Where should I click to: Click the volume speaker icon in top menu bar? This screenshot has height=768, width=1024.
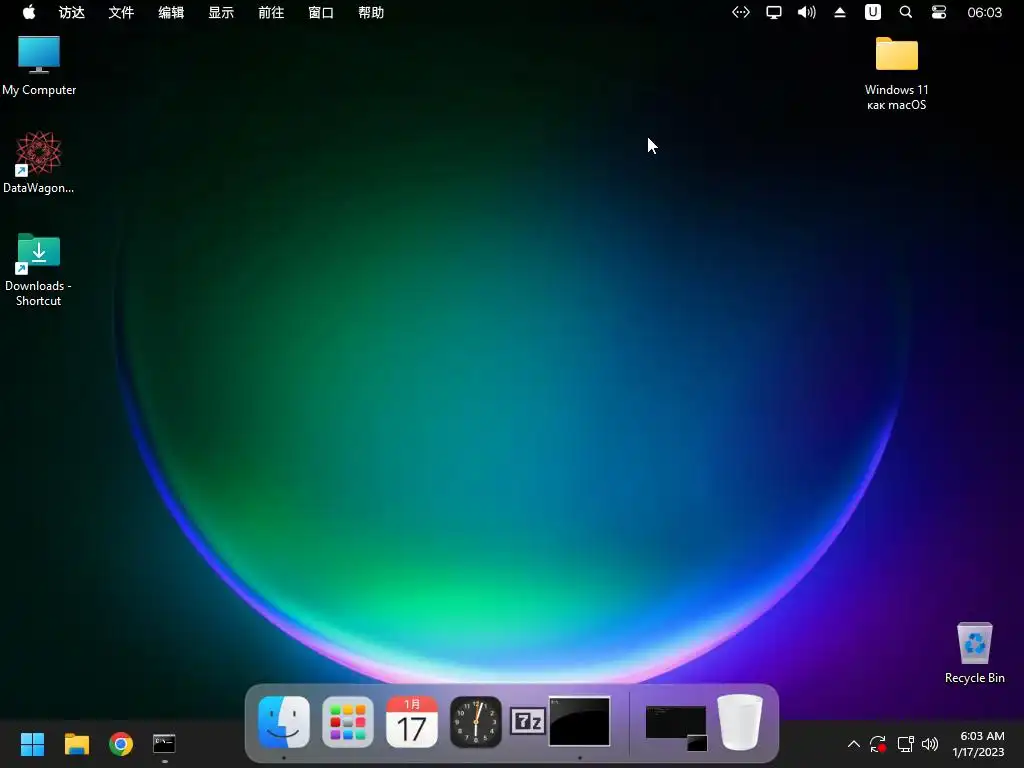[807, 12]
